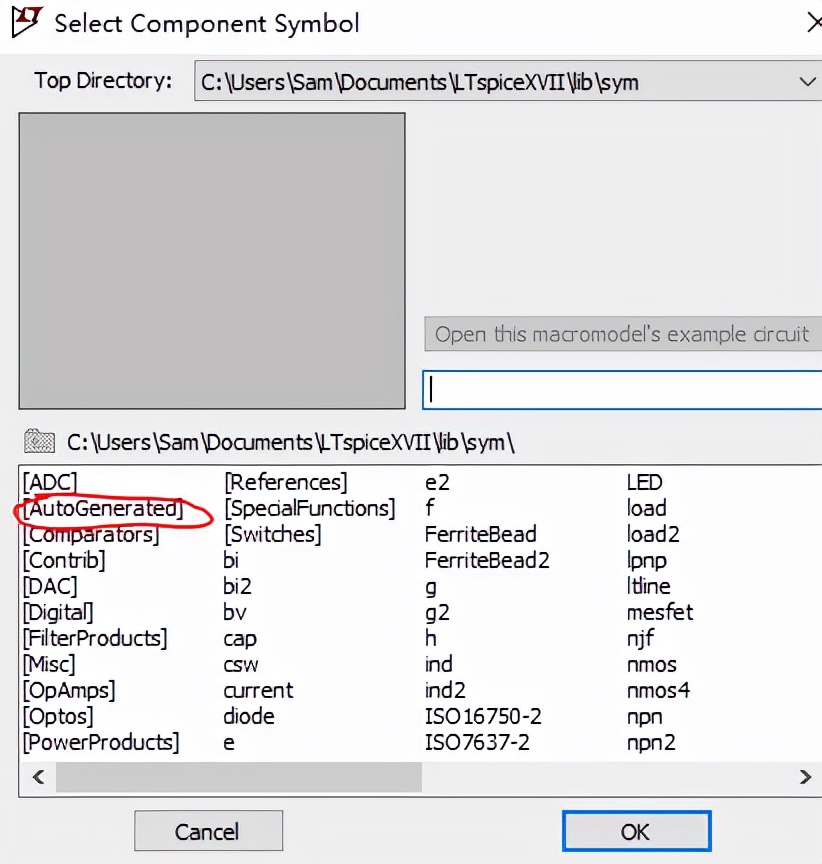Select the e2 symbol

pyautogui.click(x=437, y=482)
